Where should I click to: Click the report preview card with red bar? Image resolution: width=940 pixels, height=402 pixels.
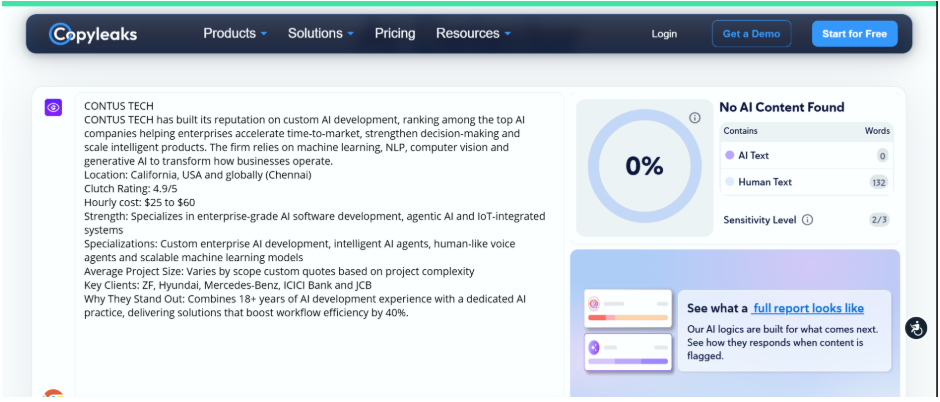(x=628, y=309)
